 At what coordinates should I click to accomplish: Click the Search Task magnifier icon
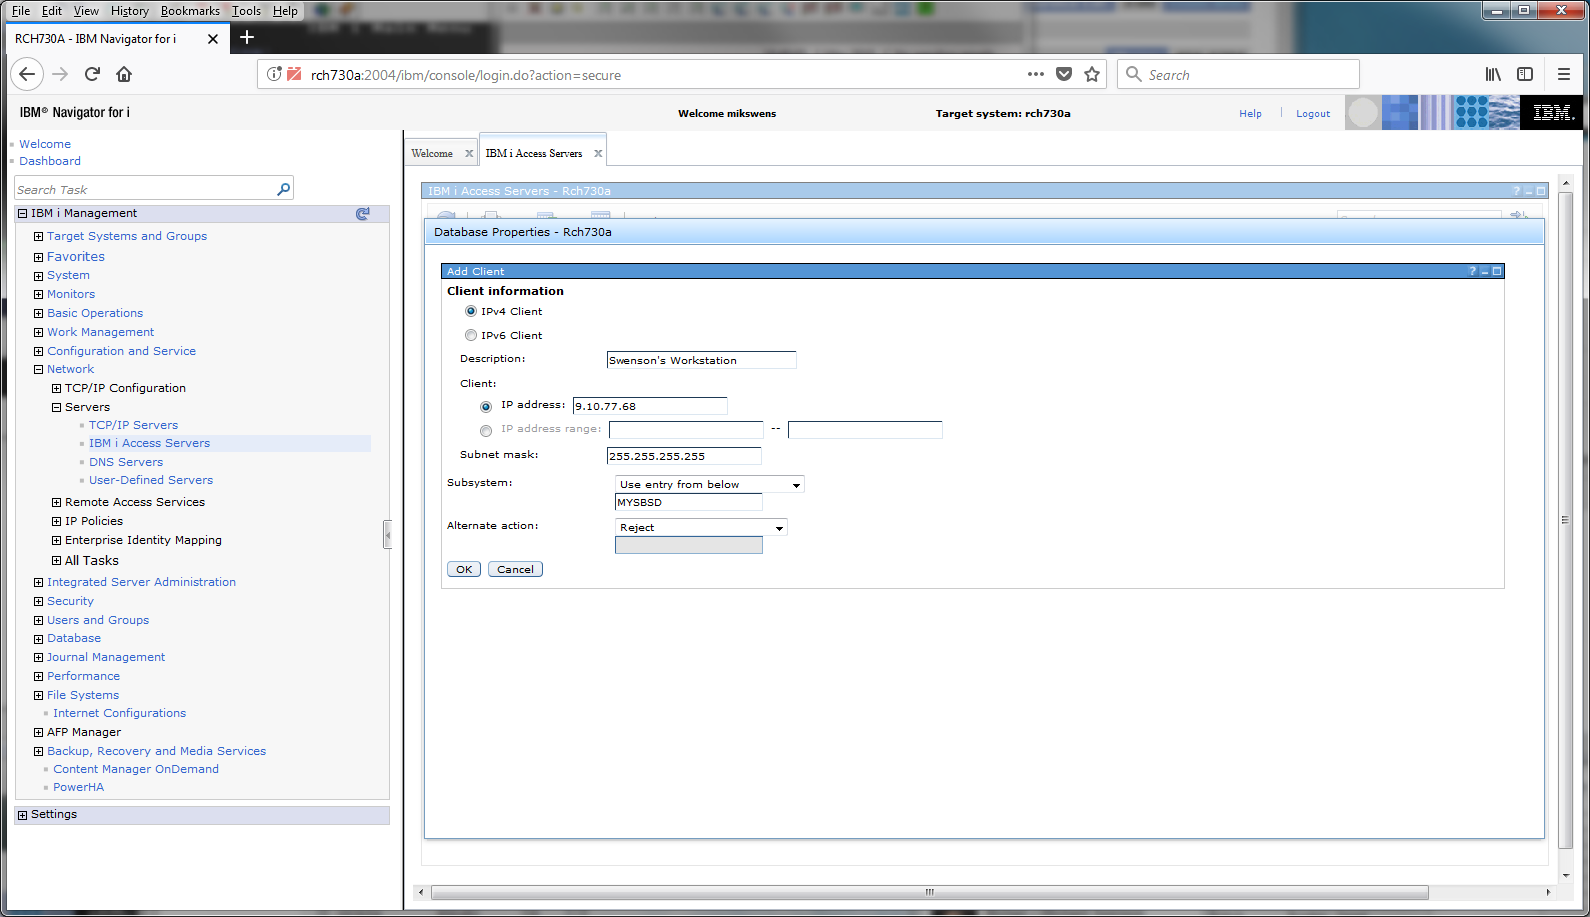point(283,189)
